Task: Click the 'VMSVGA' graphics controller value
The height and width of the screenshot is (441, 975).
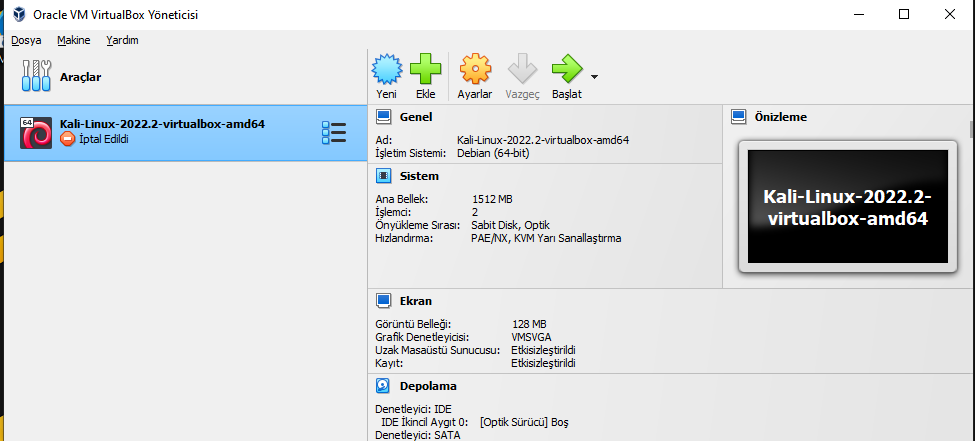Action: pyautogui.click(x=531, y=337)
